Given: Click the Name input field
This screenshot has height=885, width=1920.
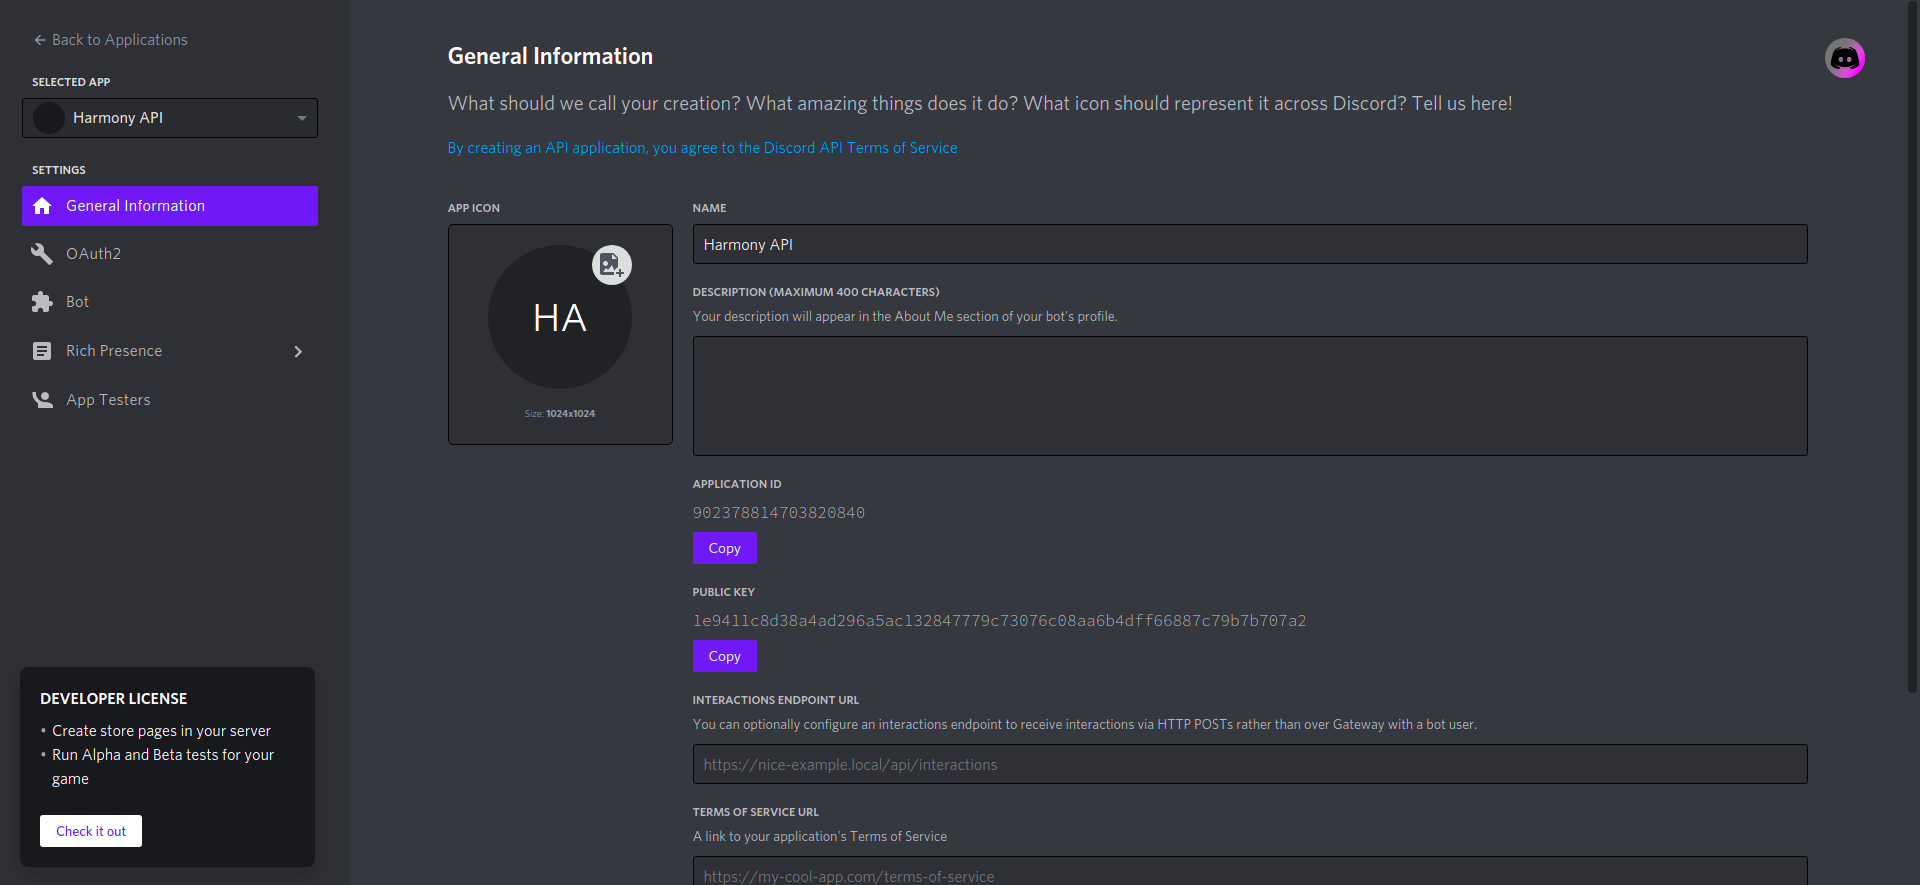Looking at the screenshot, I should point(1250,244).
